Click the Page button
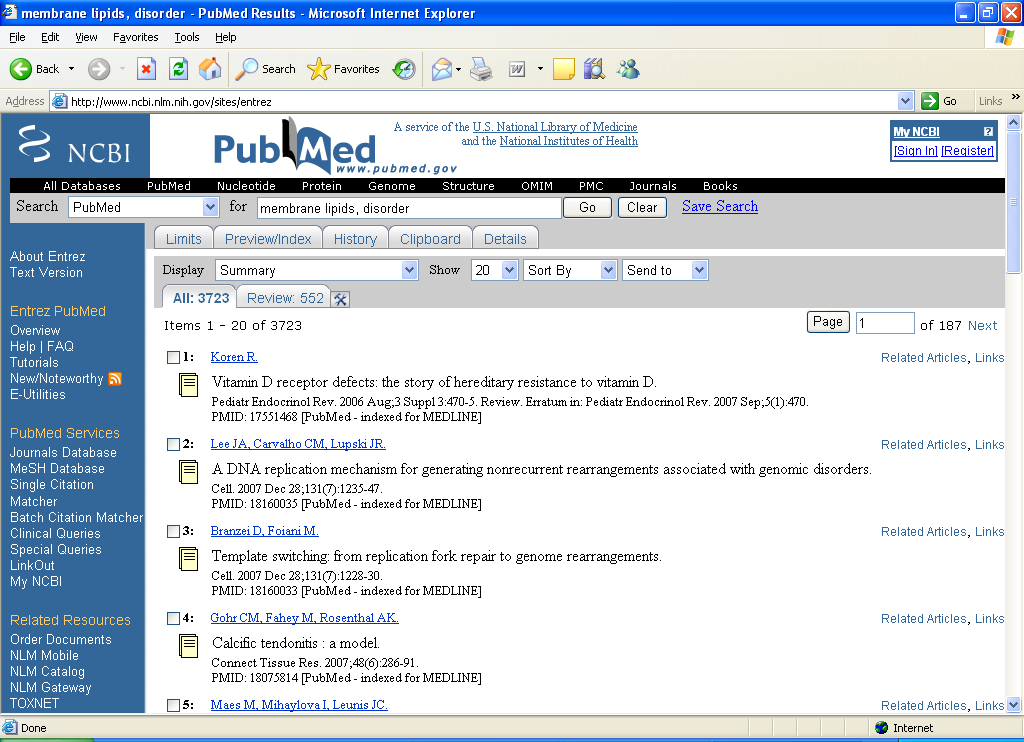The height and width of the screenshot is (742, 1024). tap(827, 322)
